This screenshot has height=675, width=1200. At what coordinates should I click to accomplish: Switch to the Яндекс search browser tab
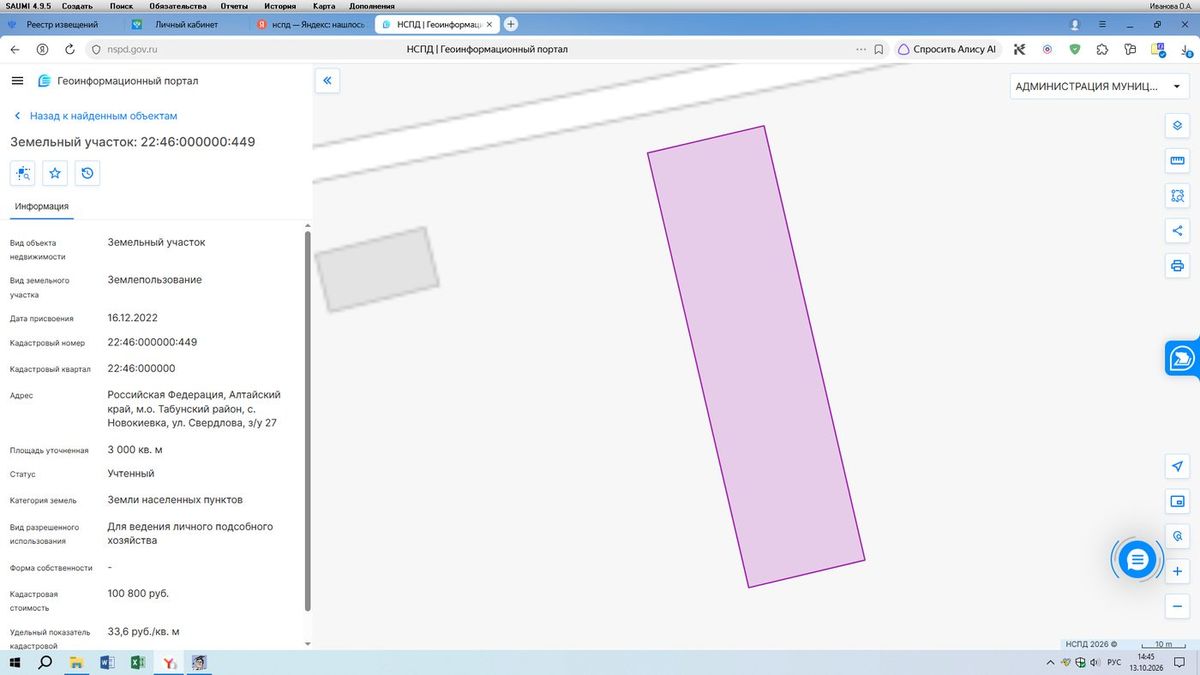[x=310, y=24]
